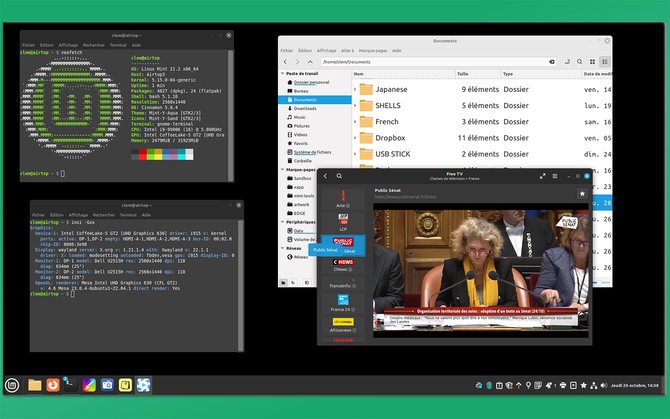Open Bureau in the file manager sidebar
The image size is (670, 419).
pos(301,91)
